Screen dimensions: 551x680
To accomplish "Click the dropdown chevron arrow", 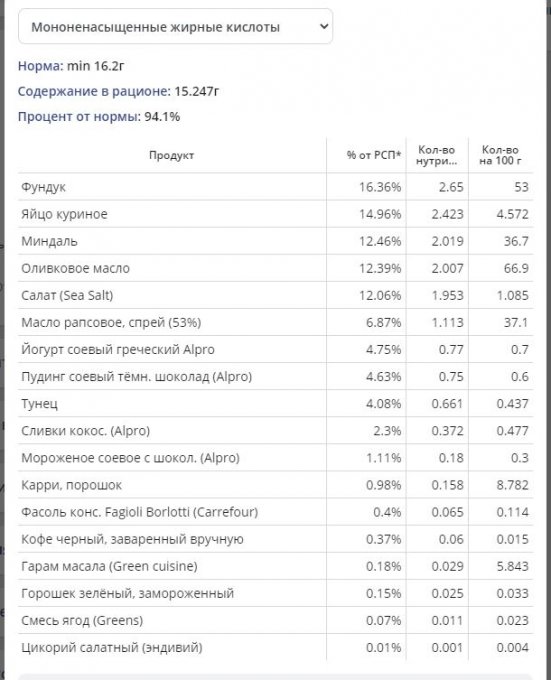I will coord(323,26).
